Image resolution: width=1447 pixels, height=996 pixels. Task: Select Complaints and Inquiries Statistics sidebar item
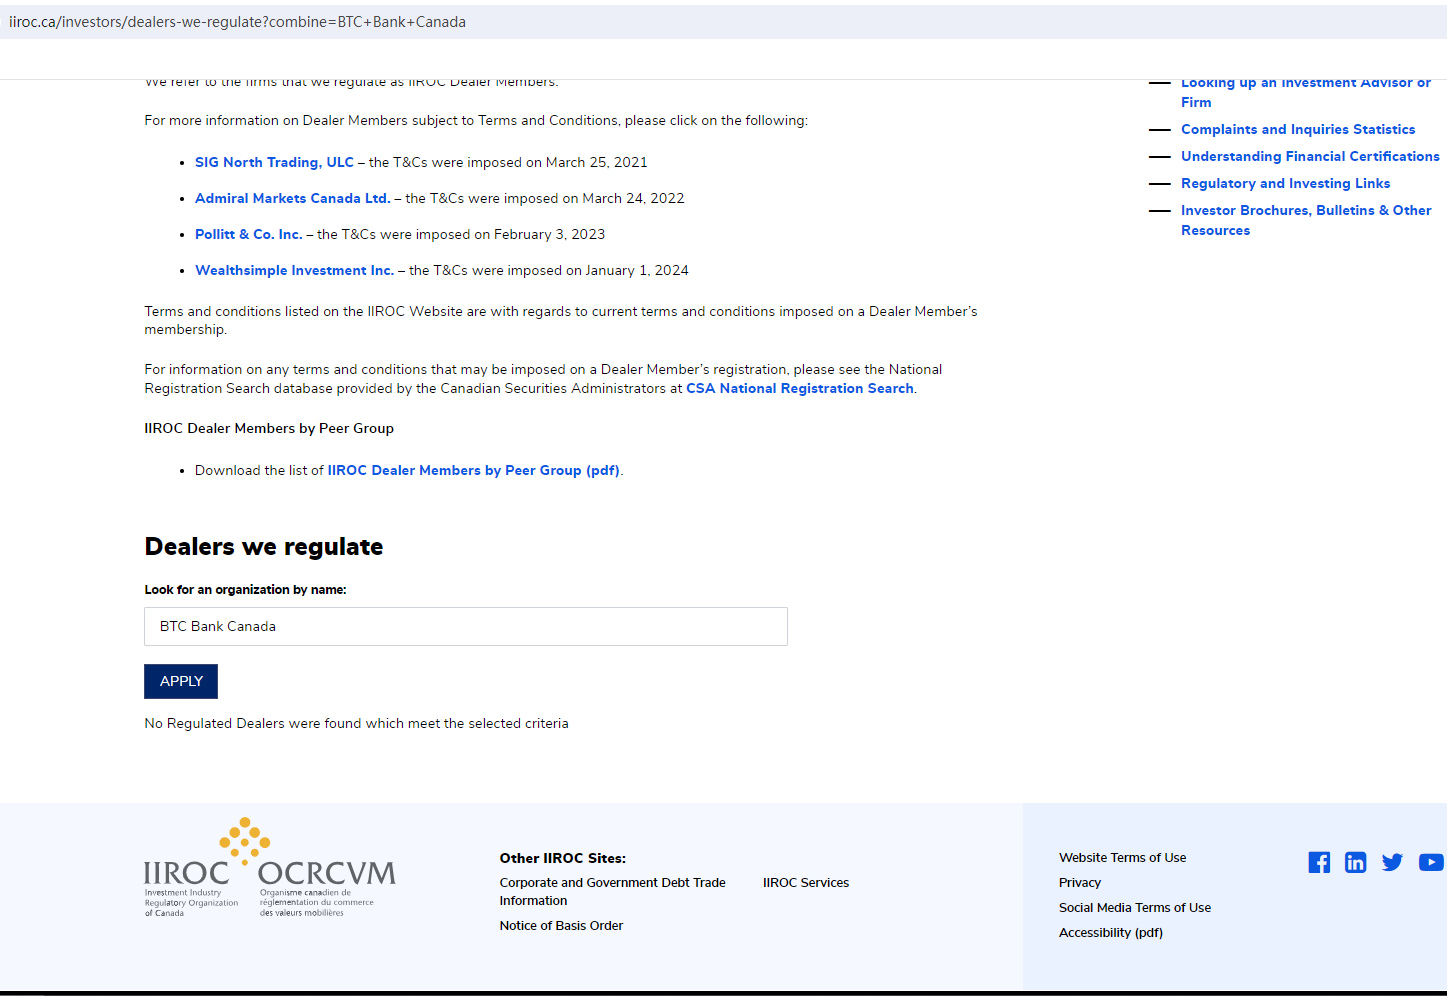click(1297, 129)
